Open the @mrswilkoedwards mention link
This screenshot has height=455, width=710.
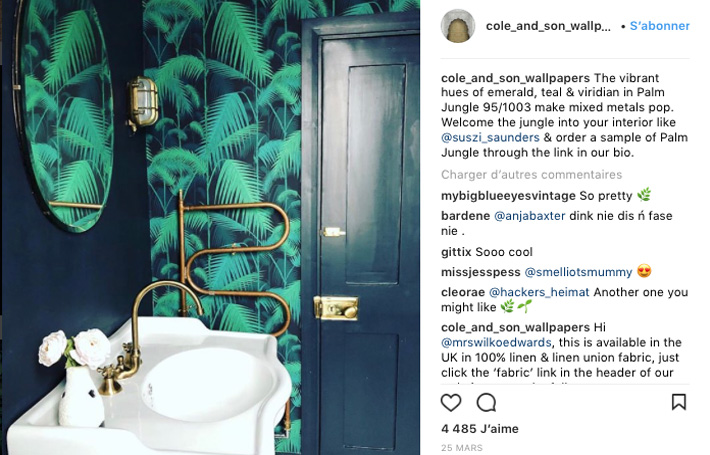tap(496, 343)
